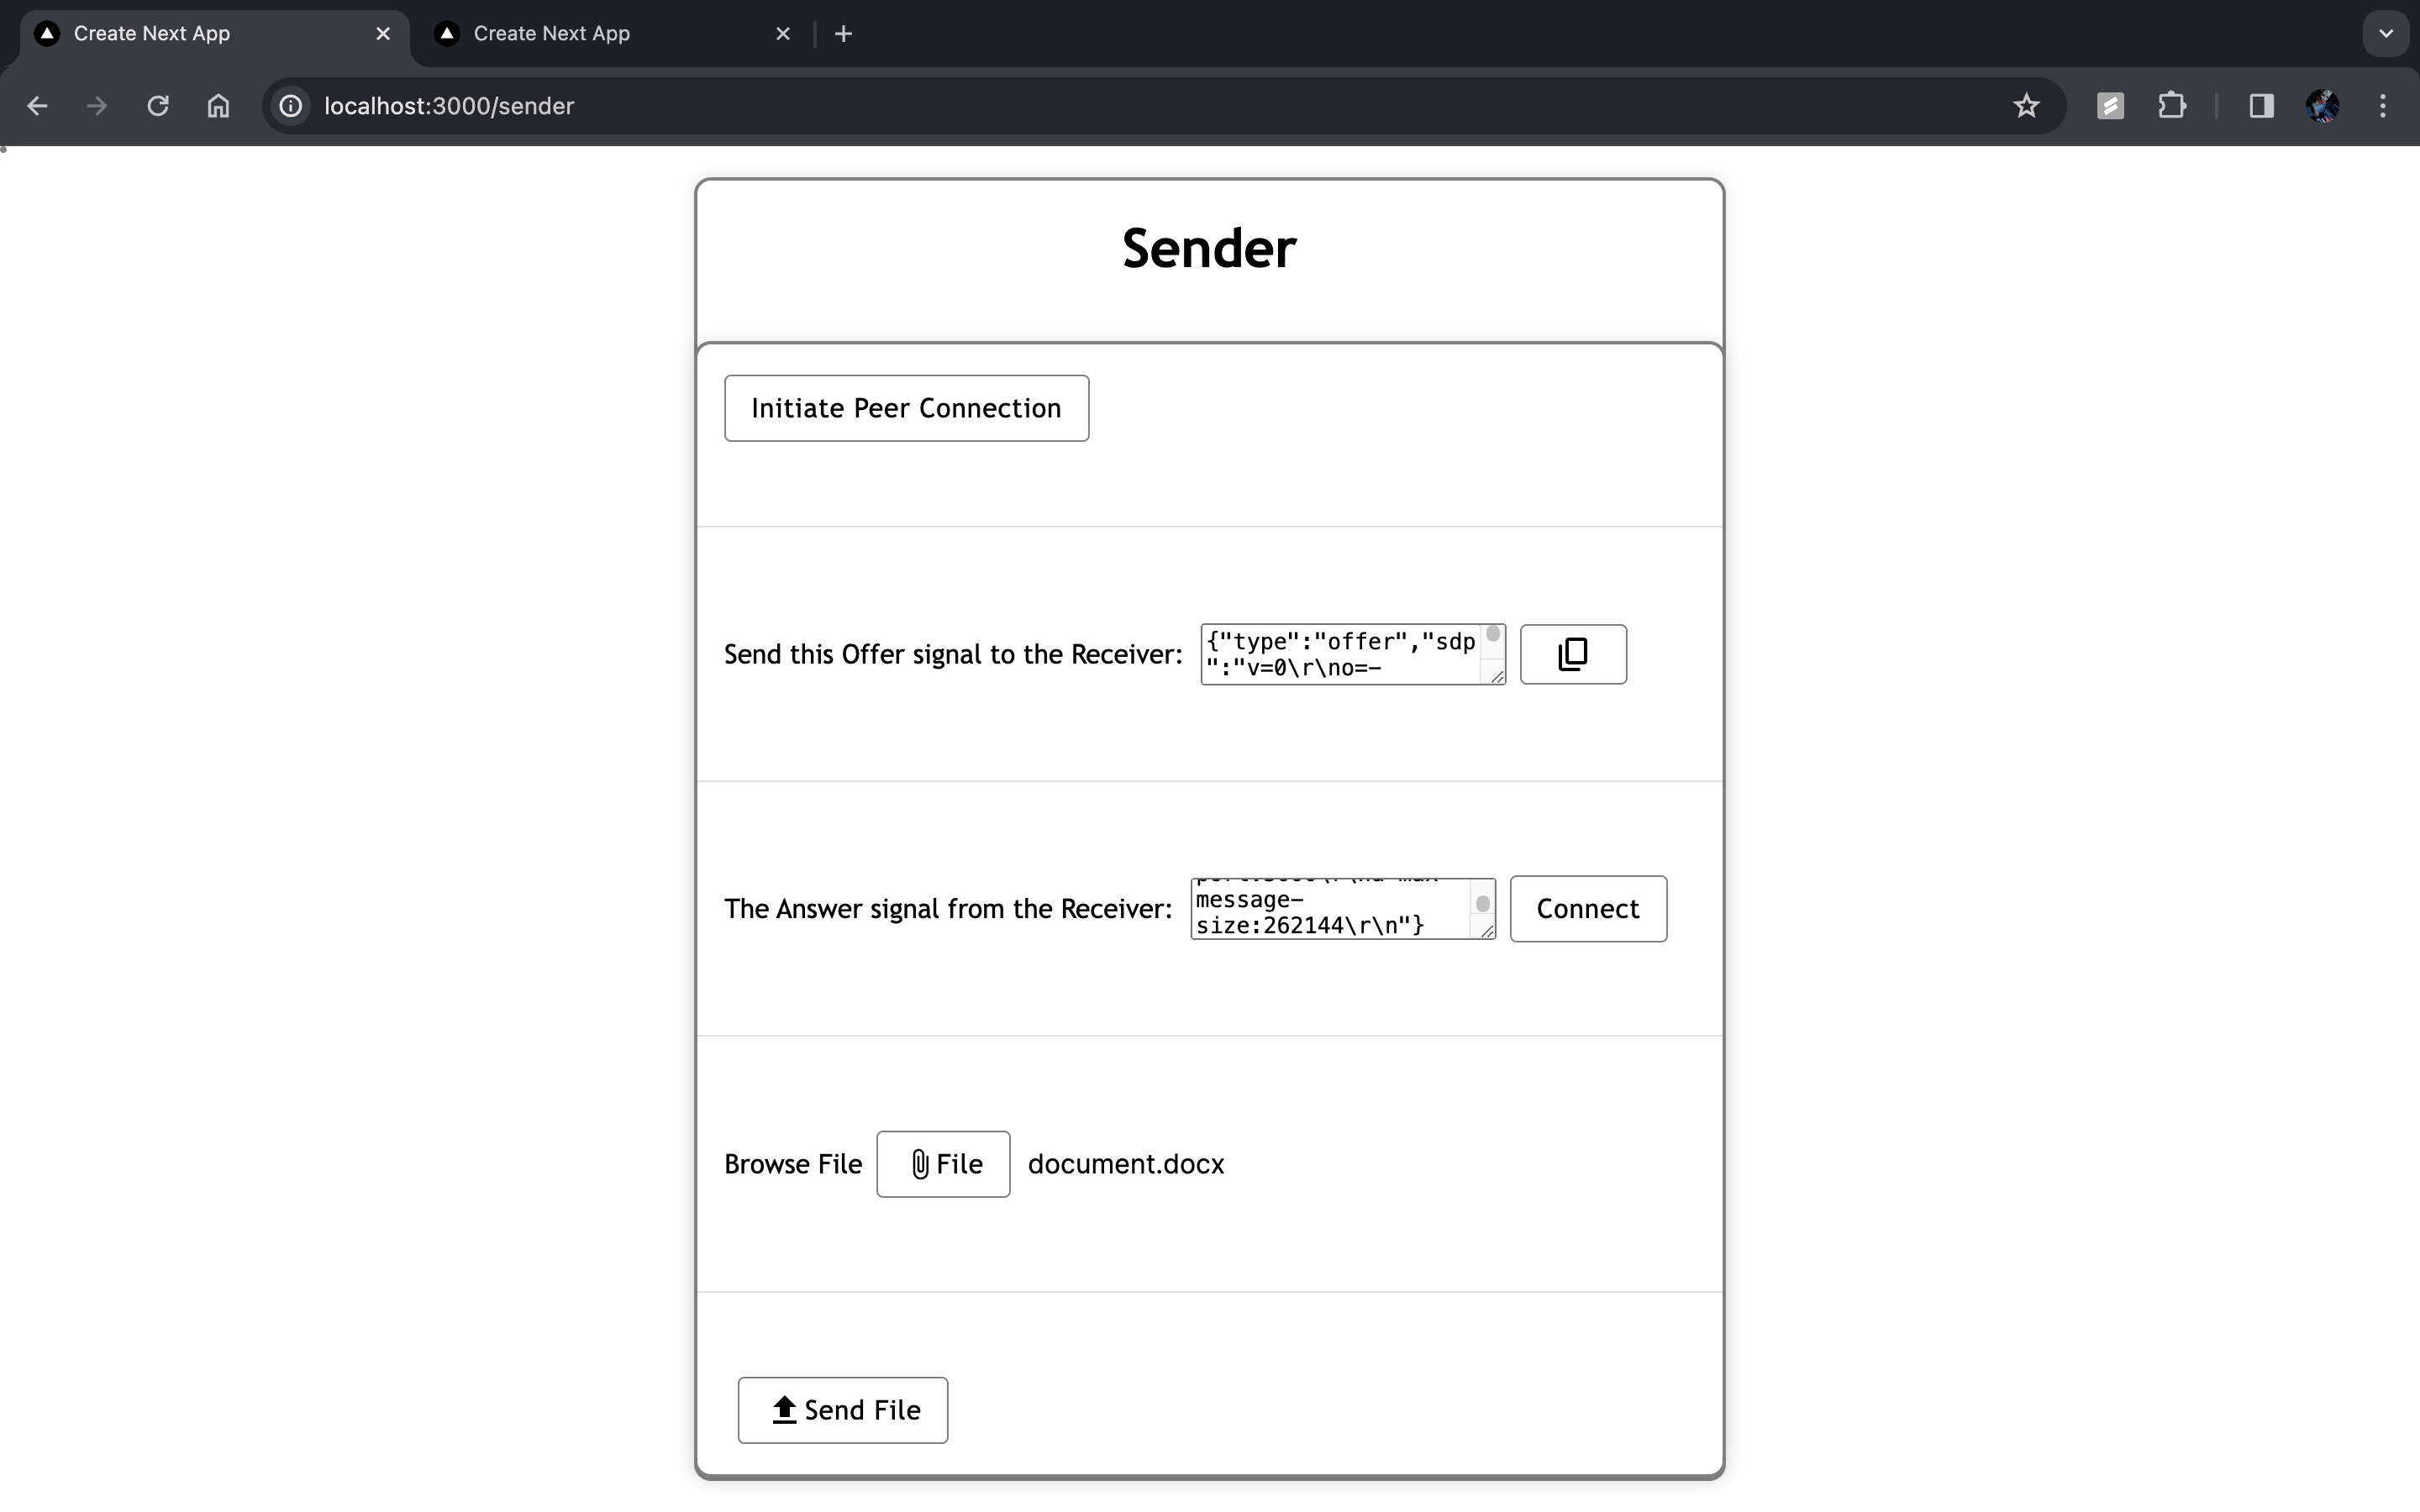2420x1512 pixels.
Task: Open the File browse button
Action: click(x=943, y=1163)
